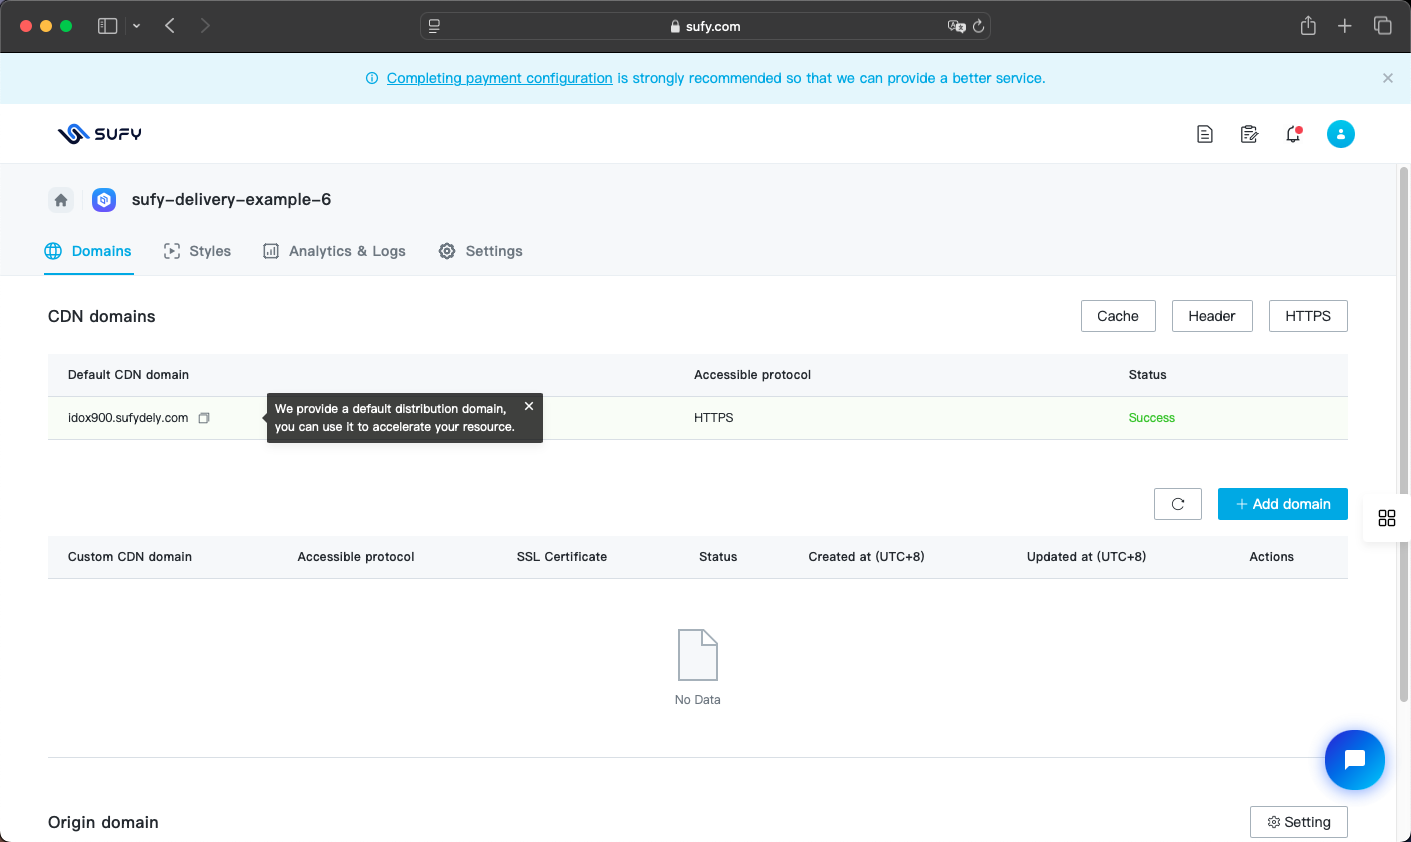
Task: Open the ticket/feedback edit icon
Action: tap(1249, 134)
